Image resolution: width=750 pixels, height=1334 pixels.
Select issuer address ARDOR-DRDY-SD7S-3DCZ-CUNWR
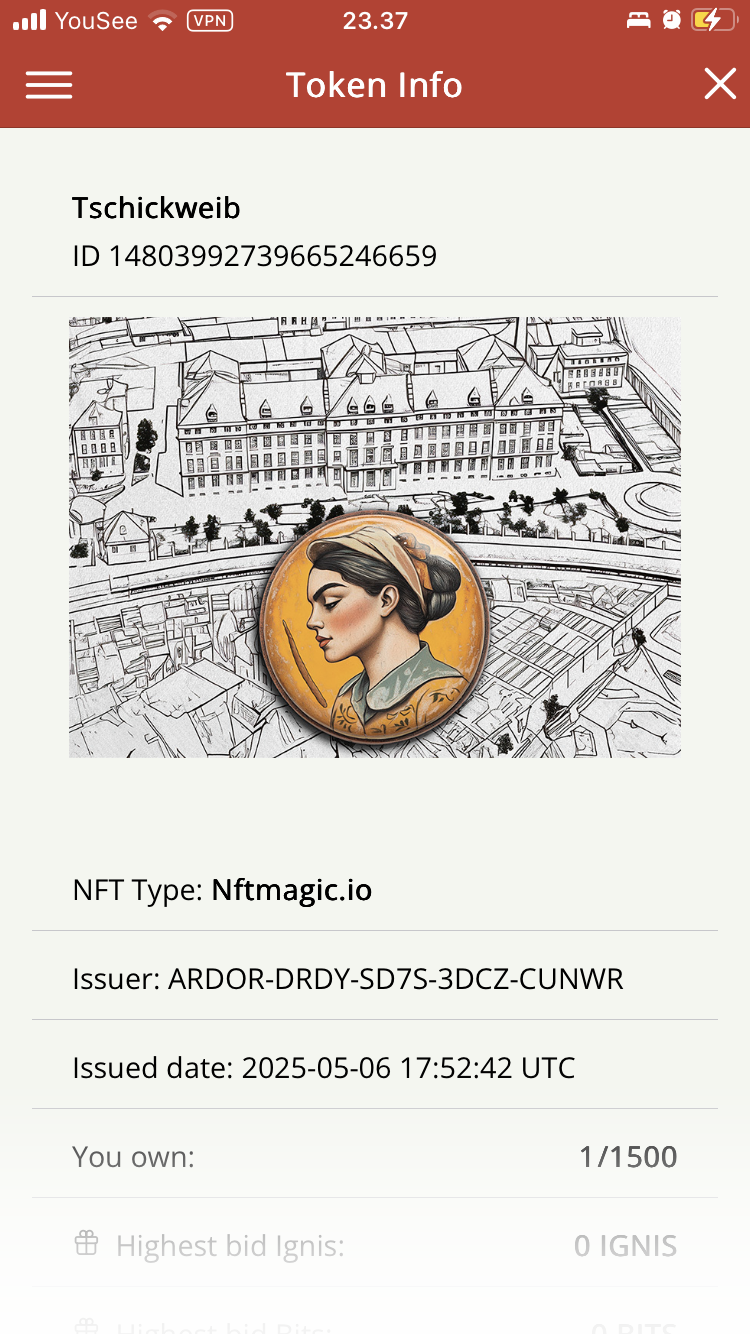tap(396, 979)
